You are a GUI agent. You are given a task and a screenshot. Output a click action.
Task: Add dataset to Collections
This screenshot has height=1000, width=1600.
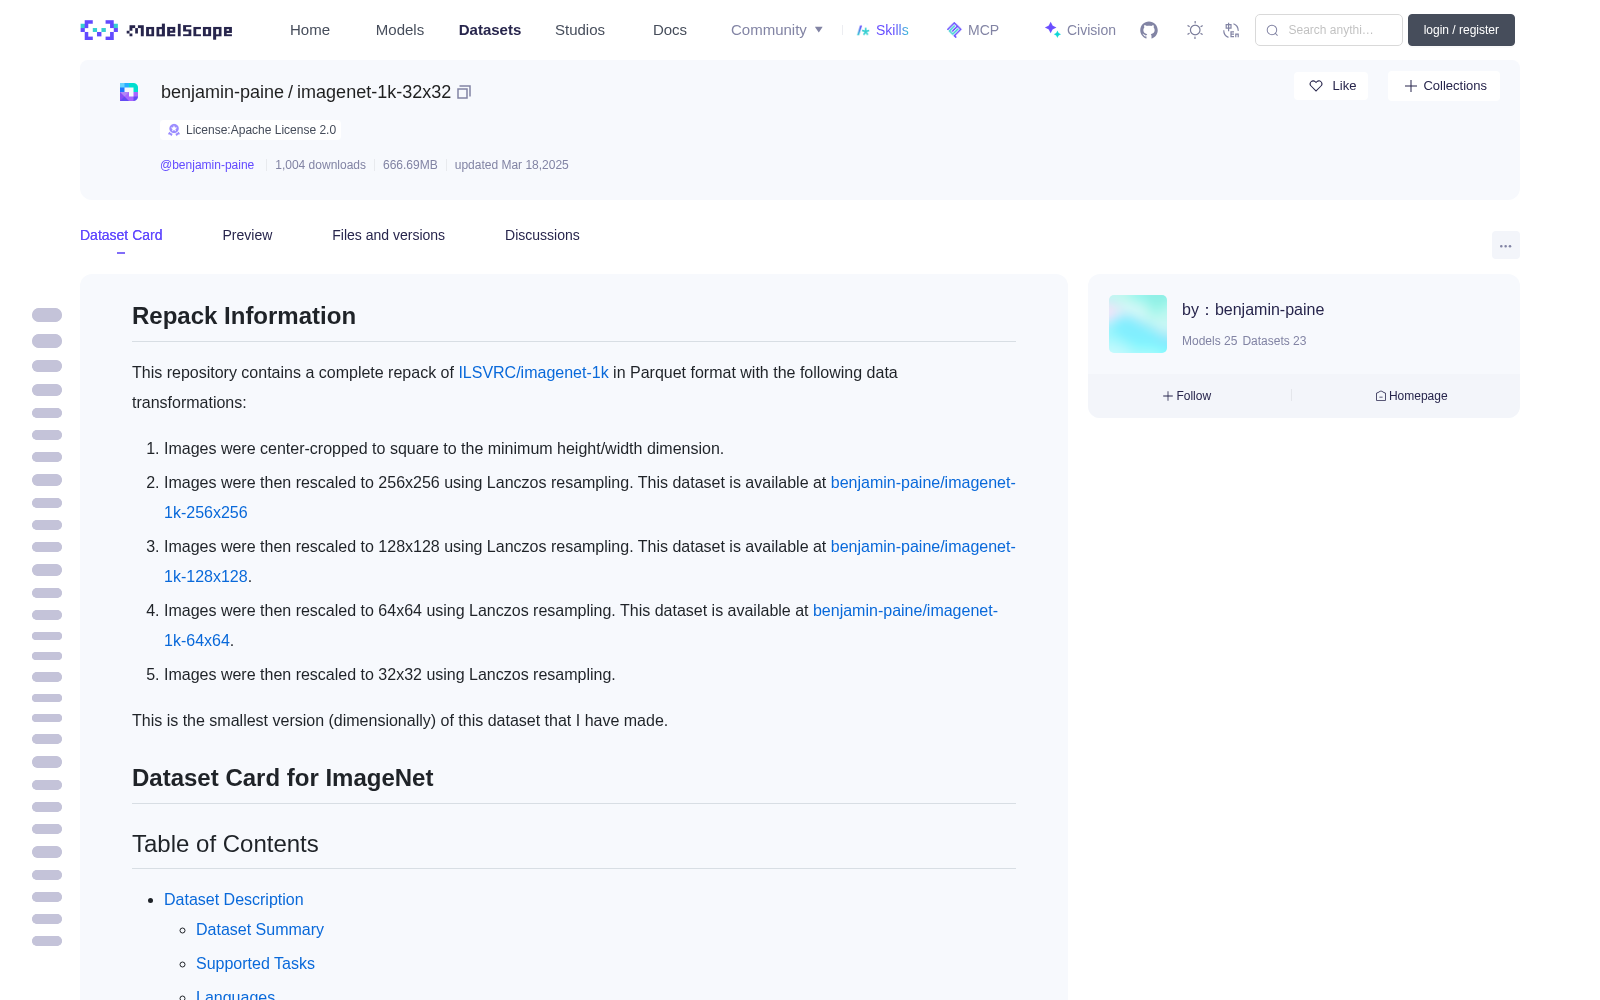tap(1444, 86)
